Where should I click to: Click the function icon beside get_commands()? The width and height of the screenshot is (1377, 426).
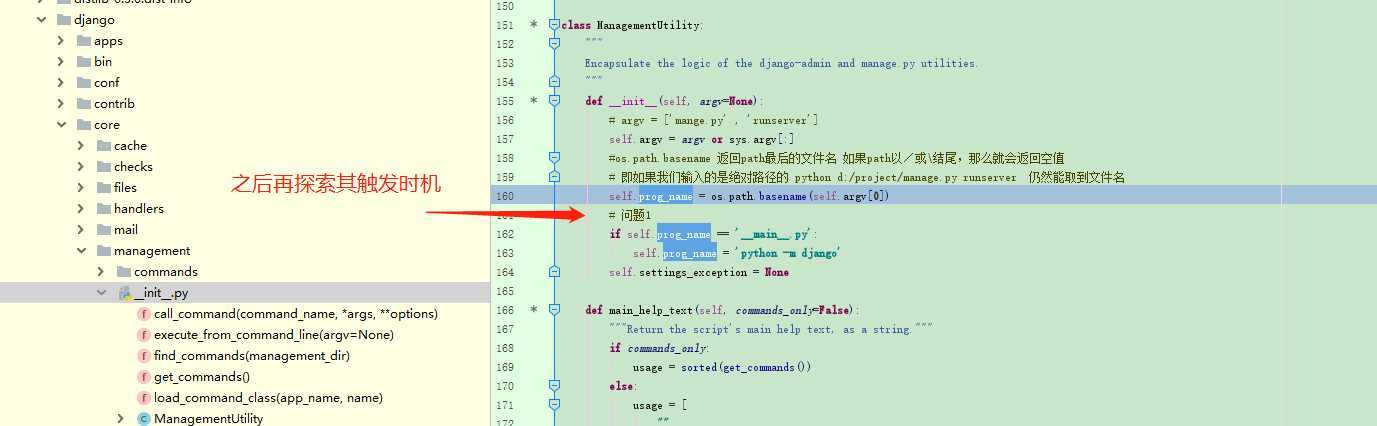(x=143, y=376)
